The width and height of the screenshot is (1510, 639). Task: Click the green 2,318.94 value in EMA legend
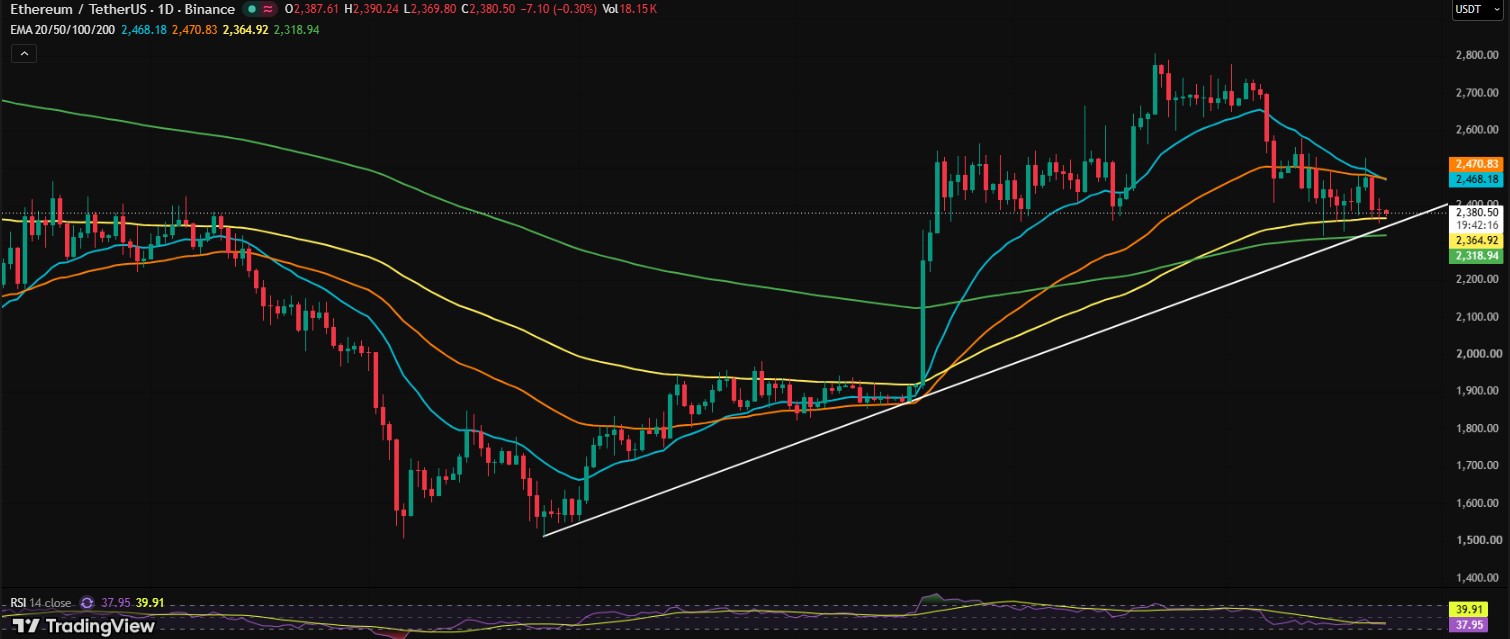click(x=297, y=29)
